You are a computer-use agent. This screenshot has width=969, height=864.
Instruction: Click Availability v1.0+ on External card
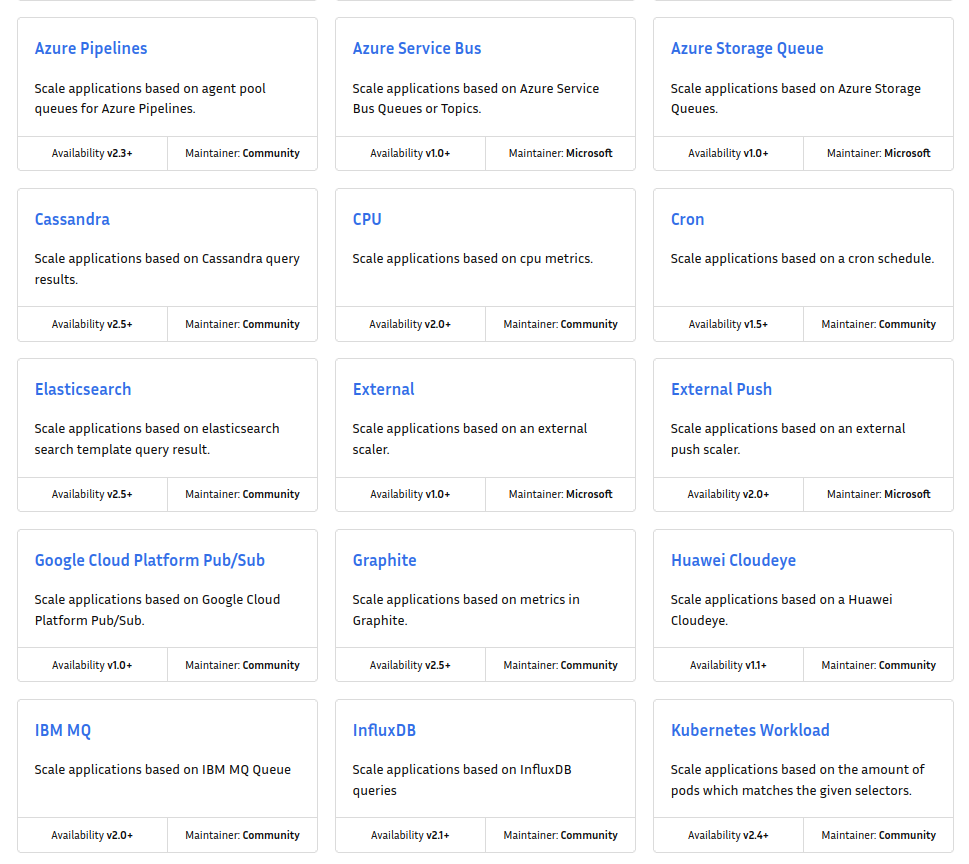click(410, 494)
